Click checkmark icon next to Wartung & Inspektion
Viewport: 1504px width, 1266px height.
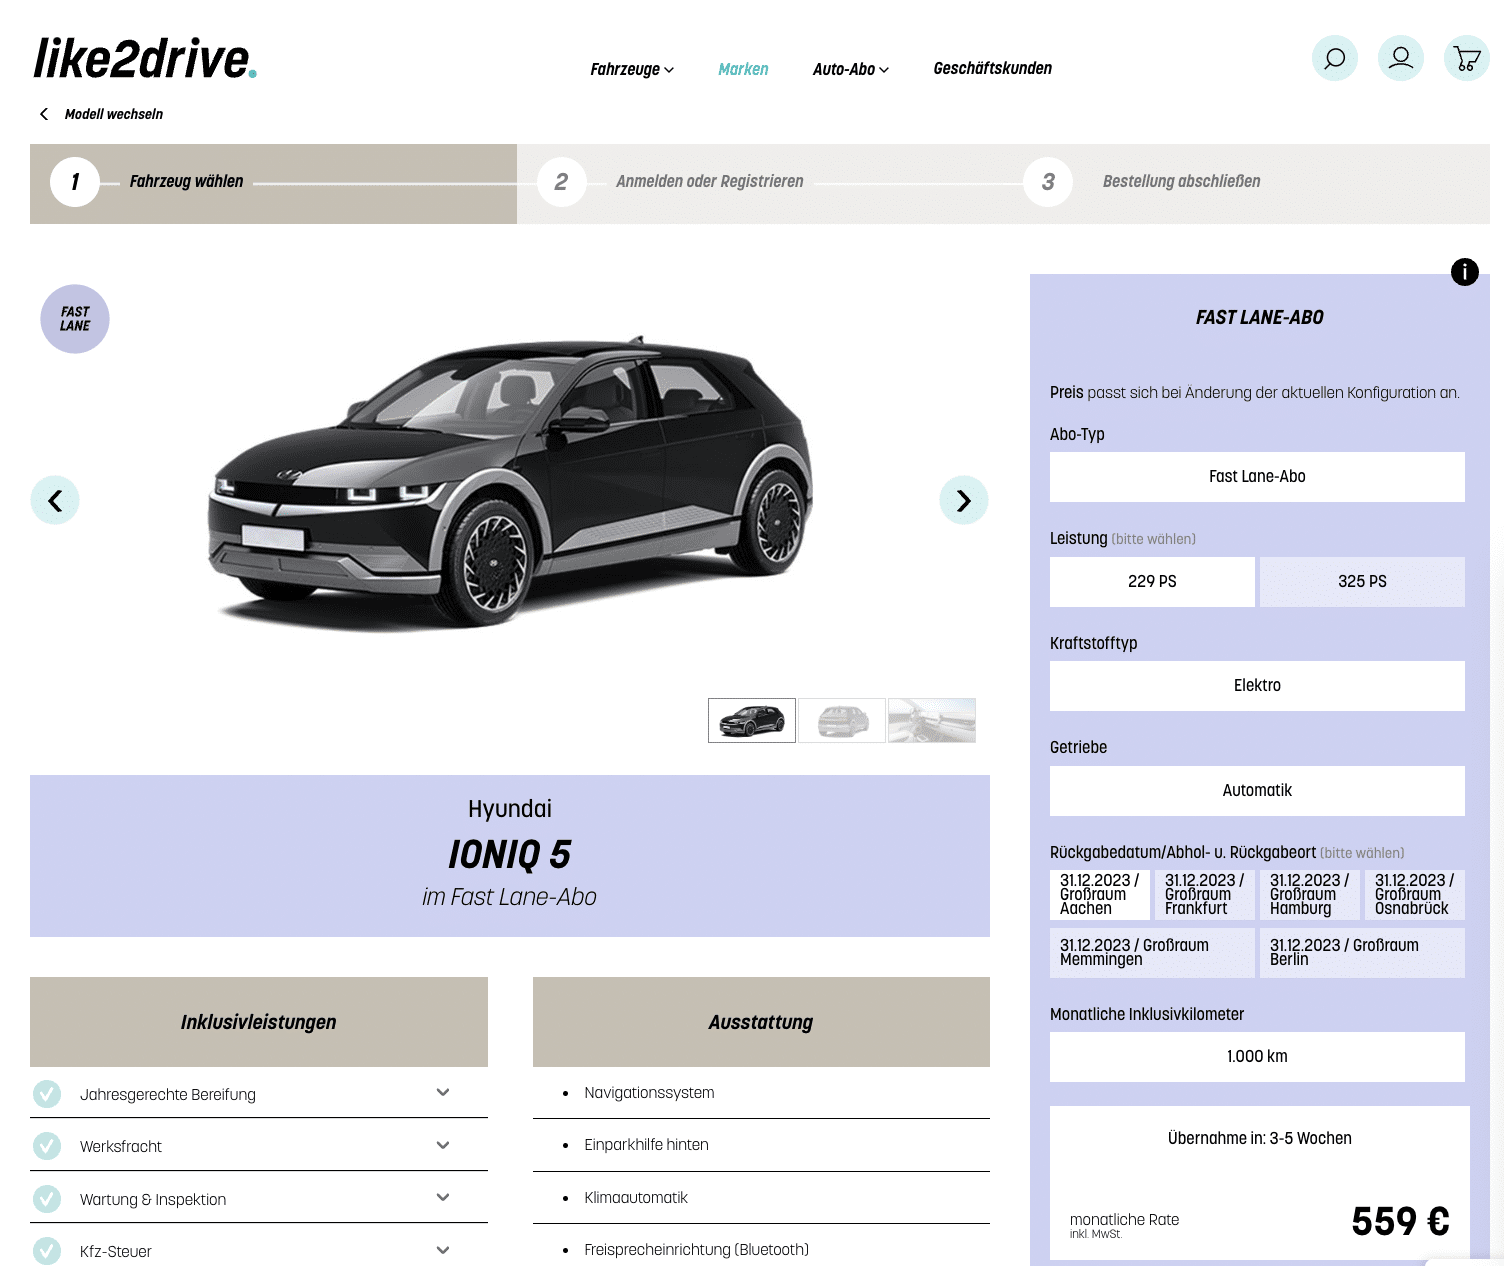coord(47,1198)
